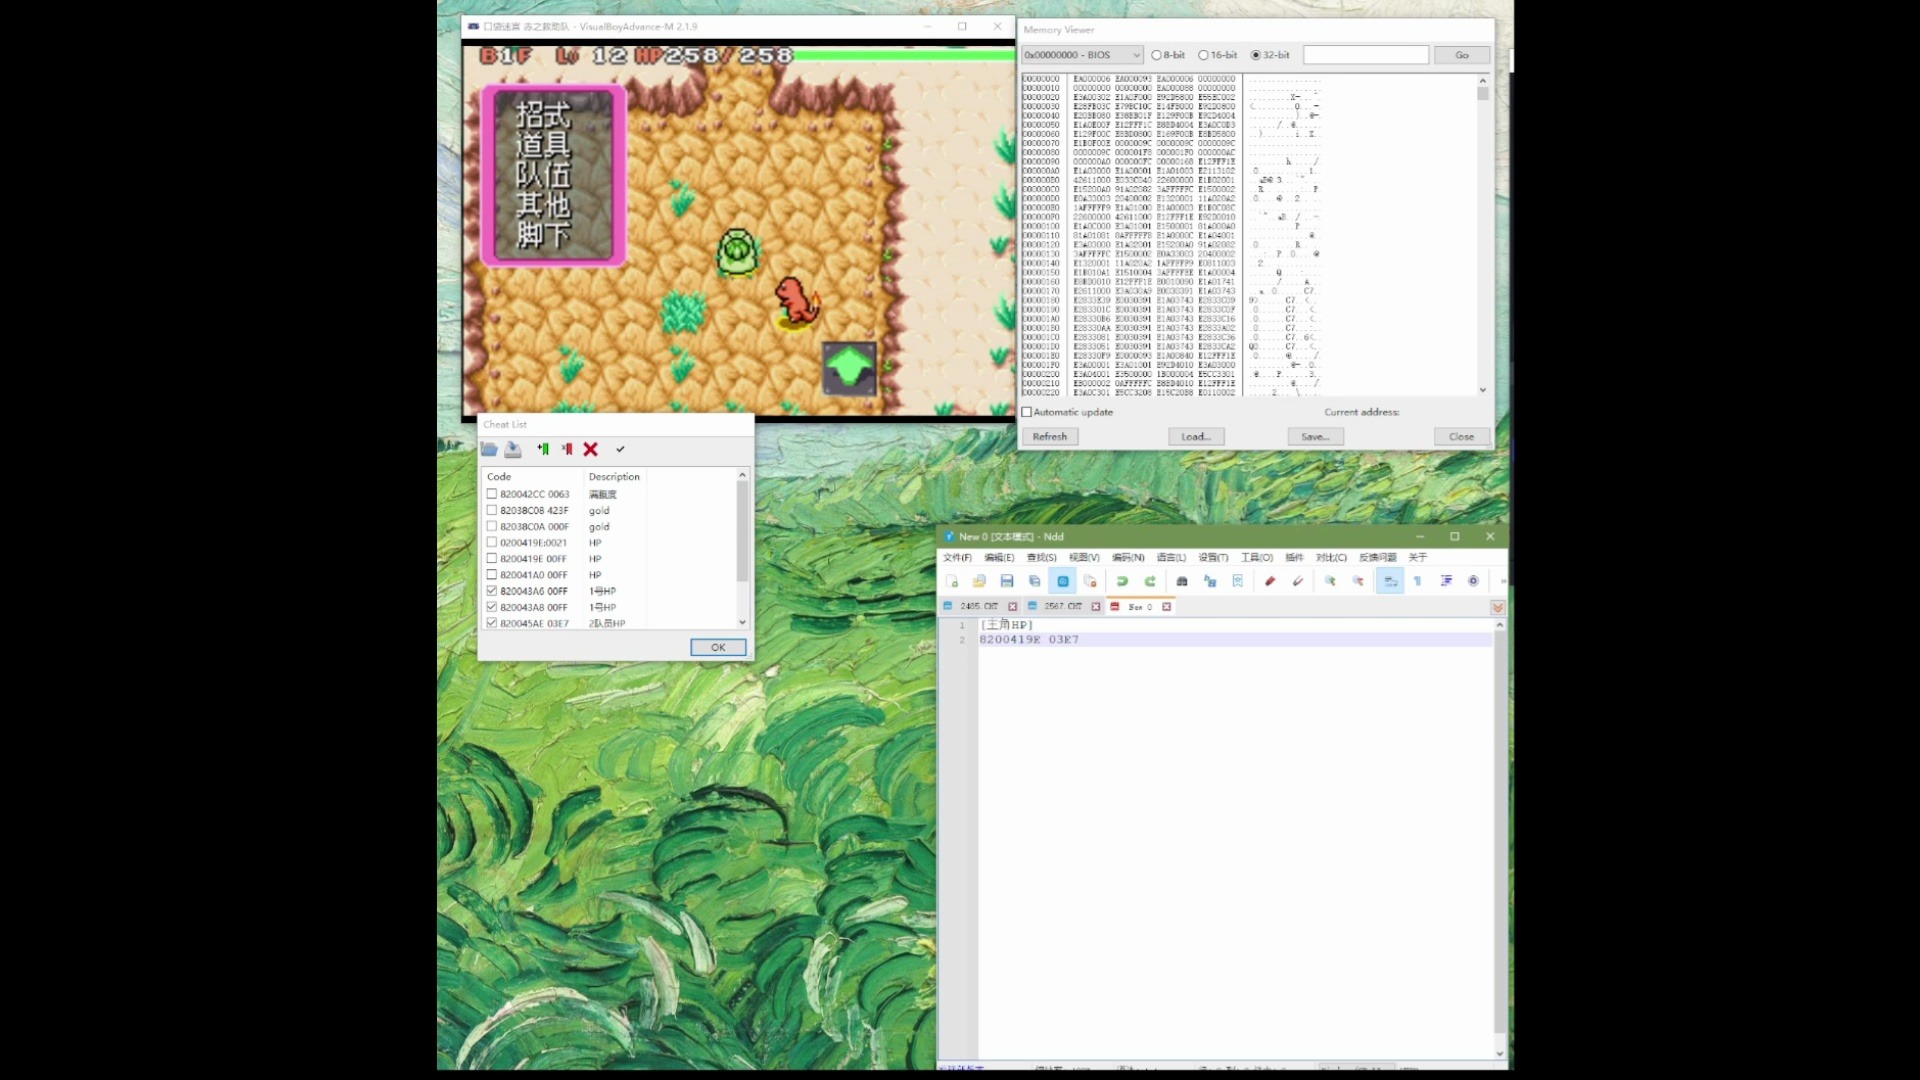Image resolution: width=1920 pixels, height=1080 pixels.
Task: Click the Save... button in Memory Viewer
Action: 1315,437
